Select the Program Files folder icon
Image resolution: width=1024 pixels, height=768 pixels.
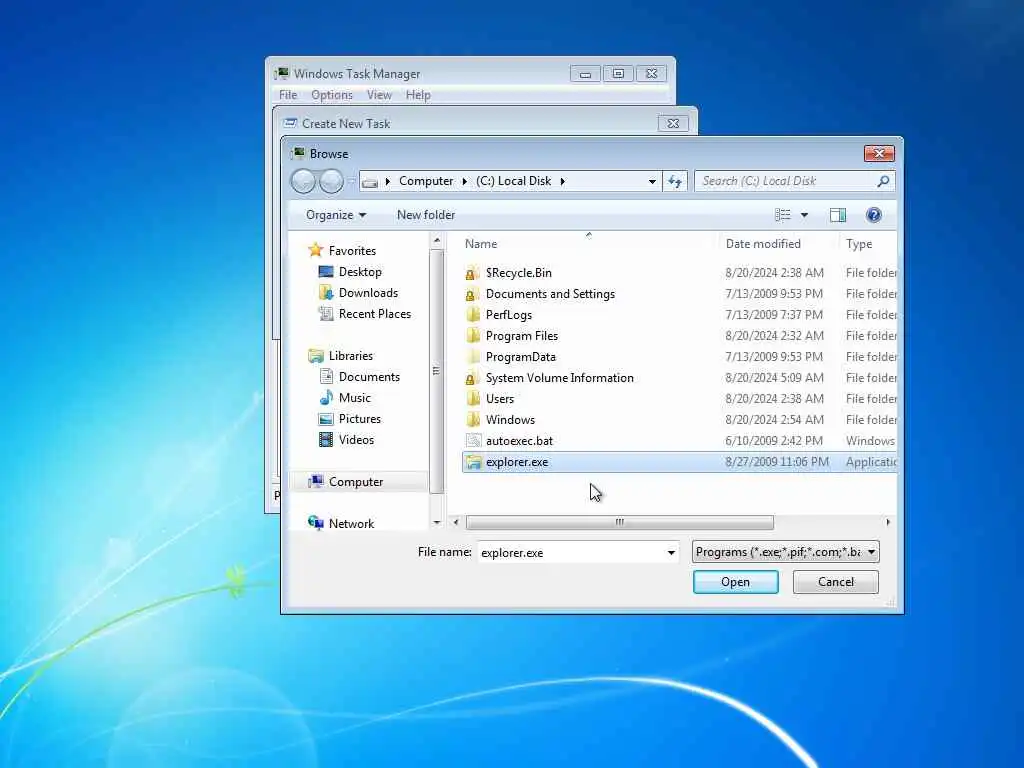[473, 336]
